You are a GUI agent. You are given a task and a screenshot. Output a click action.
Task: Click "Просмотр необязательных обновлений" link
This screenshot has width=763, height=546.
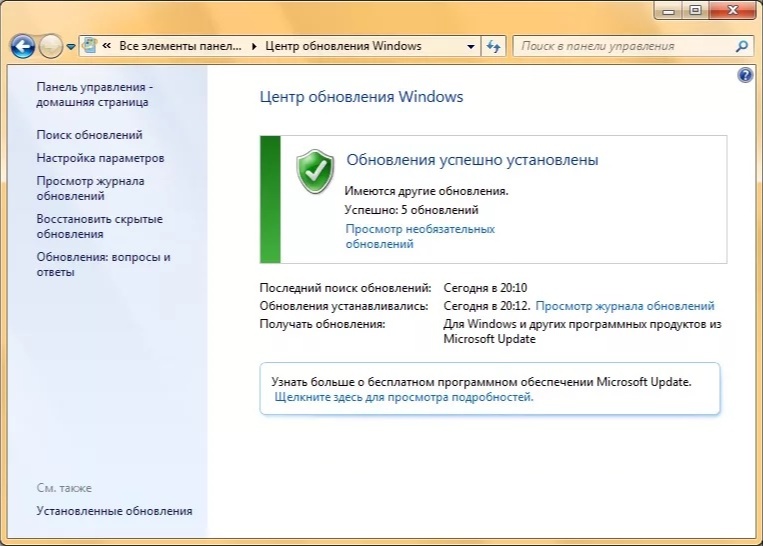[x=420, y=237]
